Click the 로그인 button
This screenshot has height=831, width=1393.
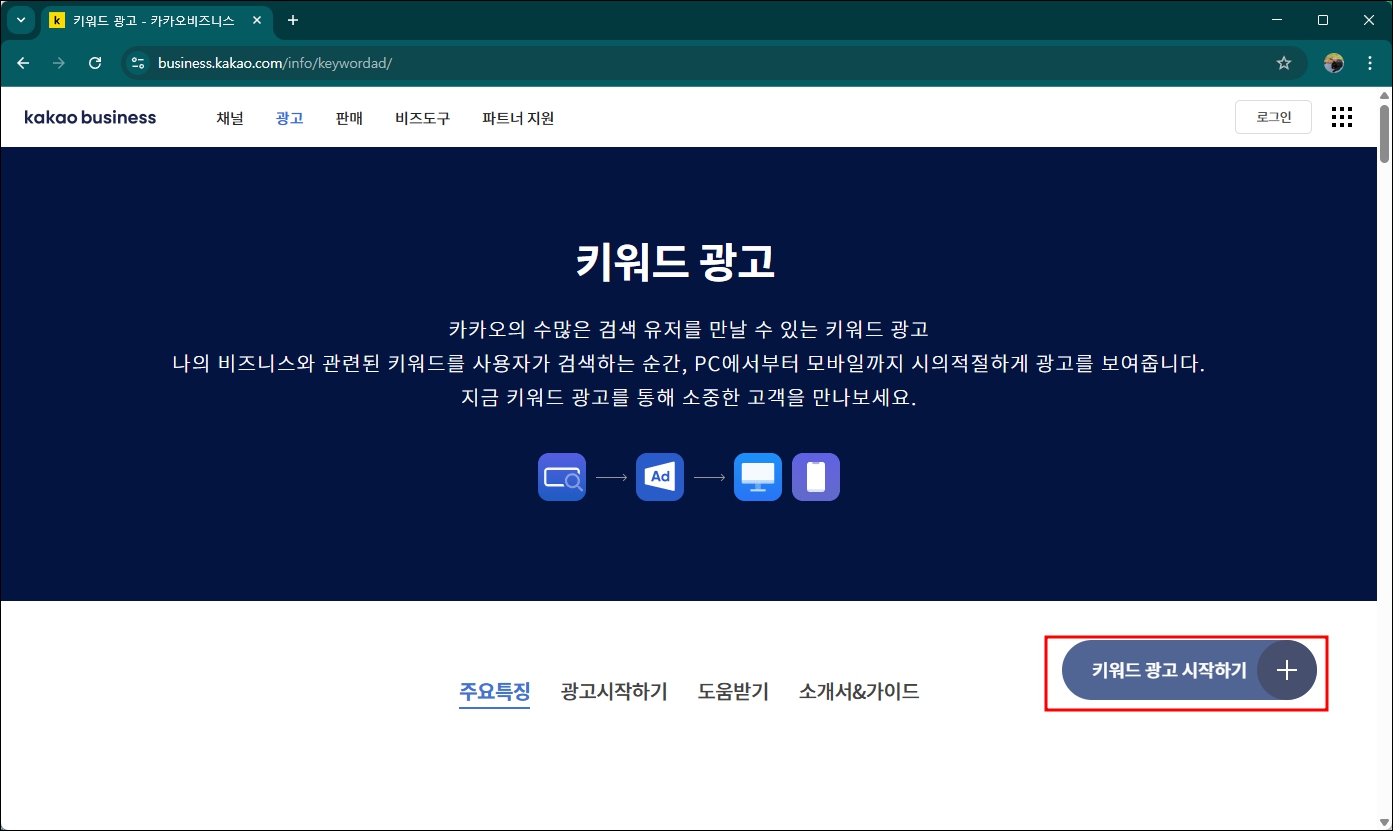point(1273,116)
